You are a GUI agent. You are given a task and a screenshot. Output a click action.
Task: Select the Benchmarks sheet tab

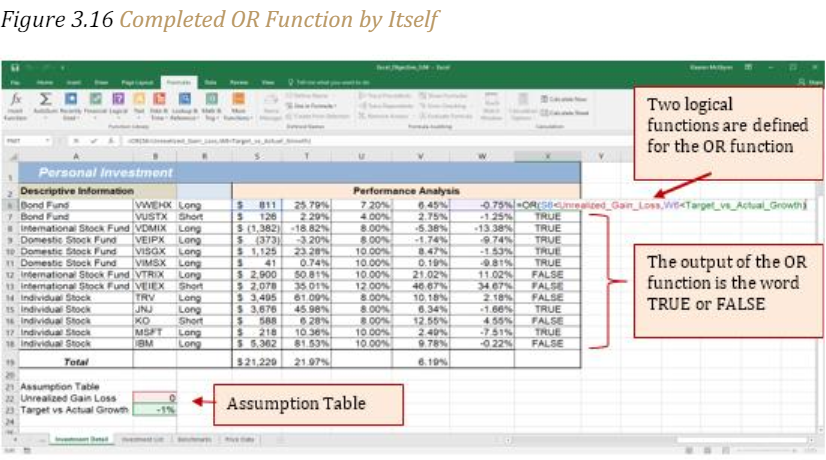pyautogui.click(x=194, y=439)
